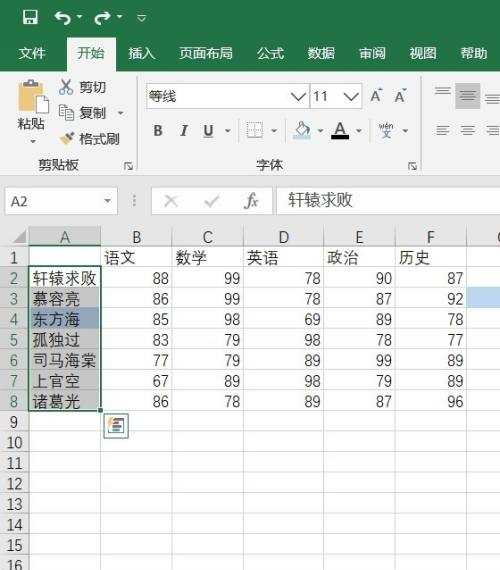Select the 司马海棠 name cell
Image resolution: width=500 pixels, height=570 pixels.
65,360
